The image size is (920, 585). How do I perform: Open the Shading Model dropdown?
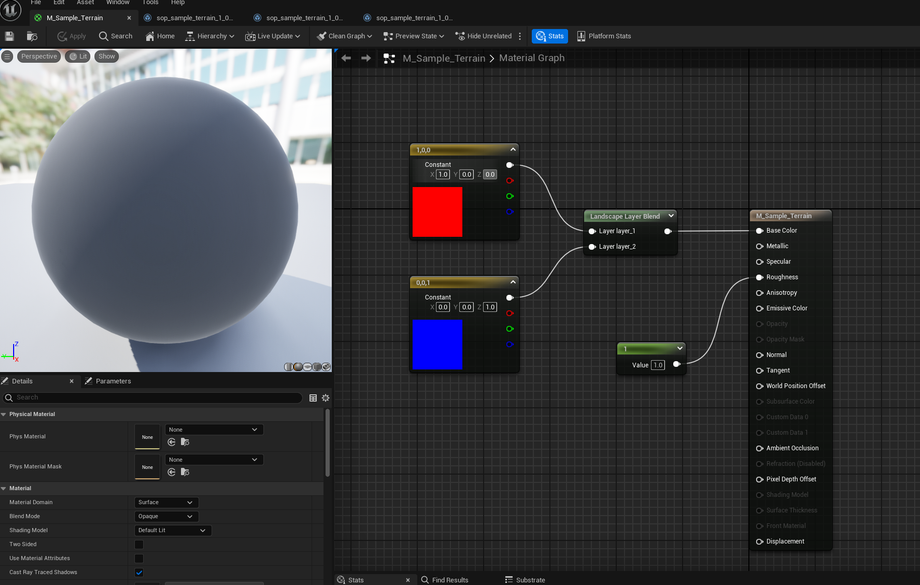[172, 531]
